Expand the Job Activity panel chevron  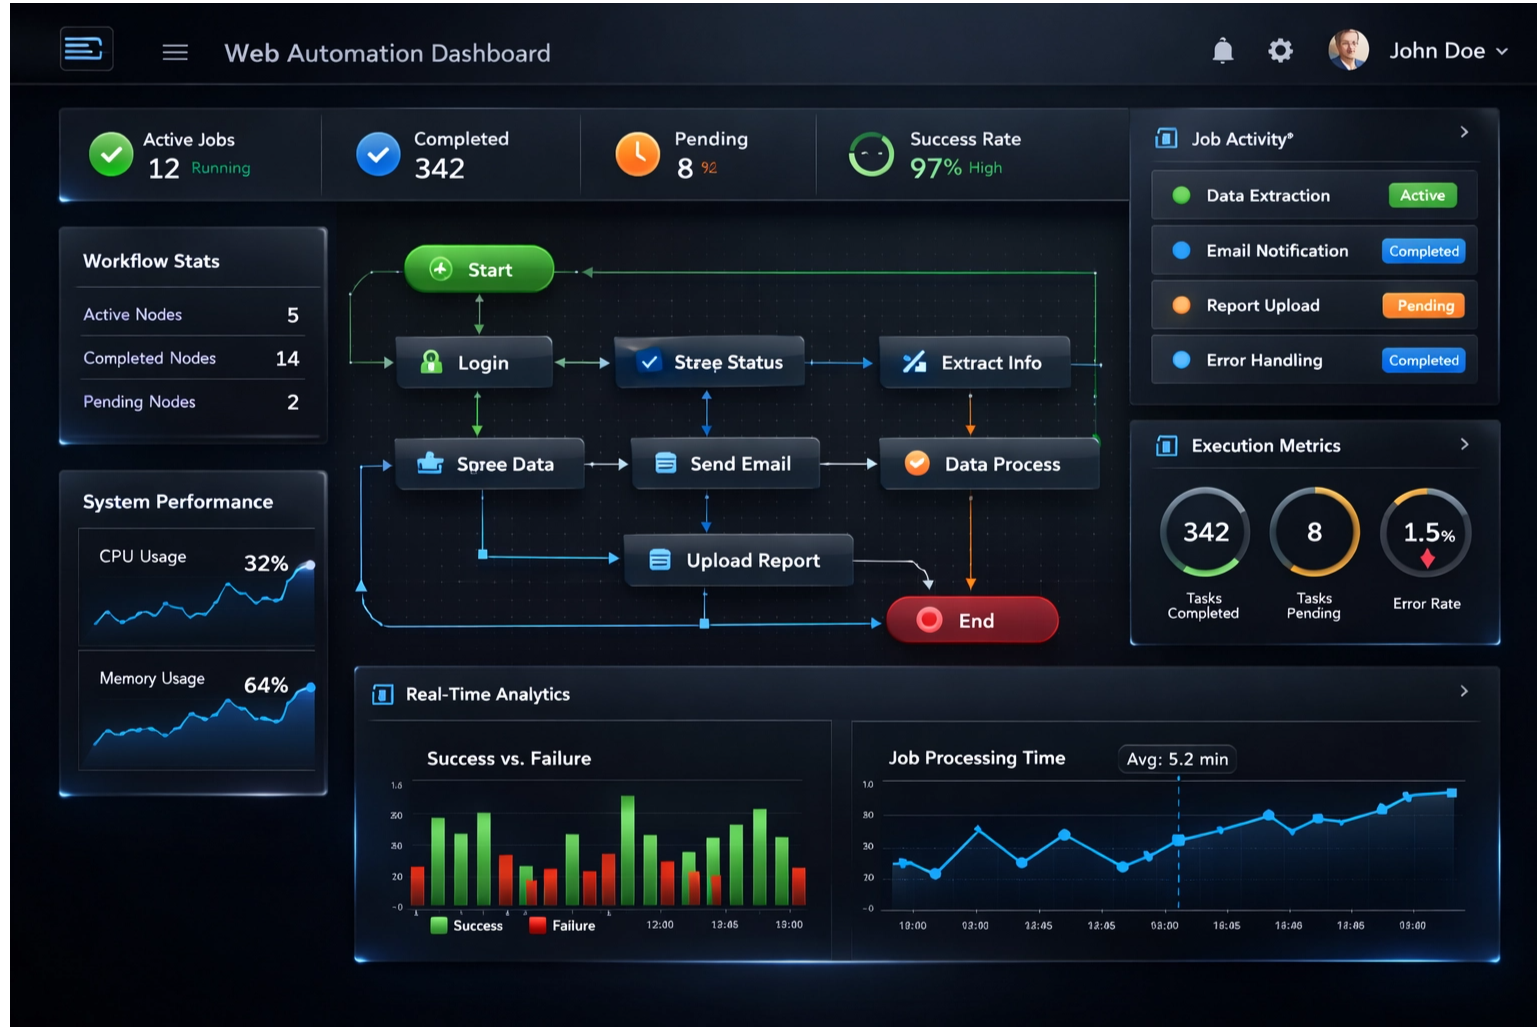[x=1463, y=131]
